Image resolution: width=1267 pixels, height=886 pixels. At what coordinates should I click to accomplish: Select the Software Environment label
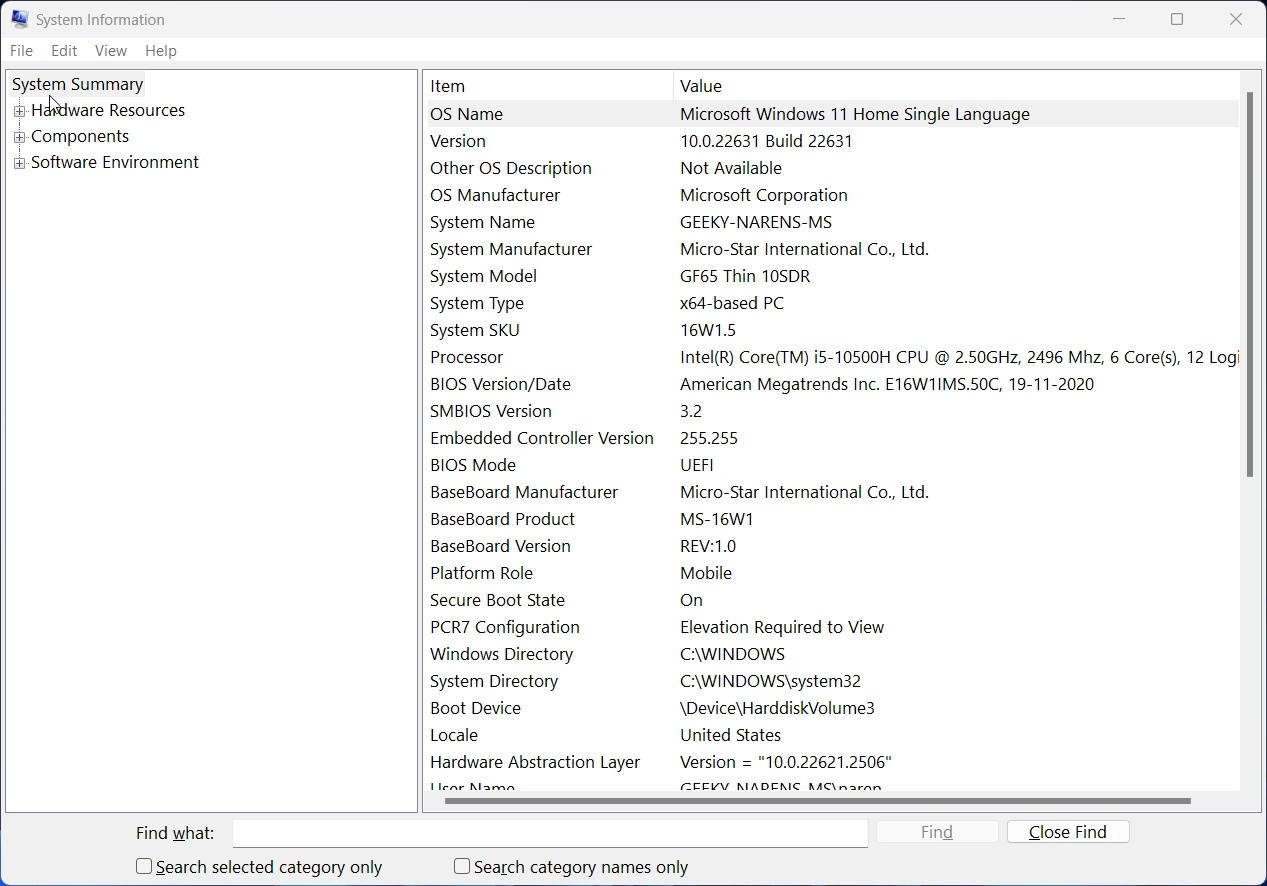(x=115, y=162)
